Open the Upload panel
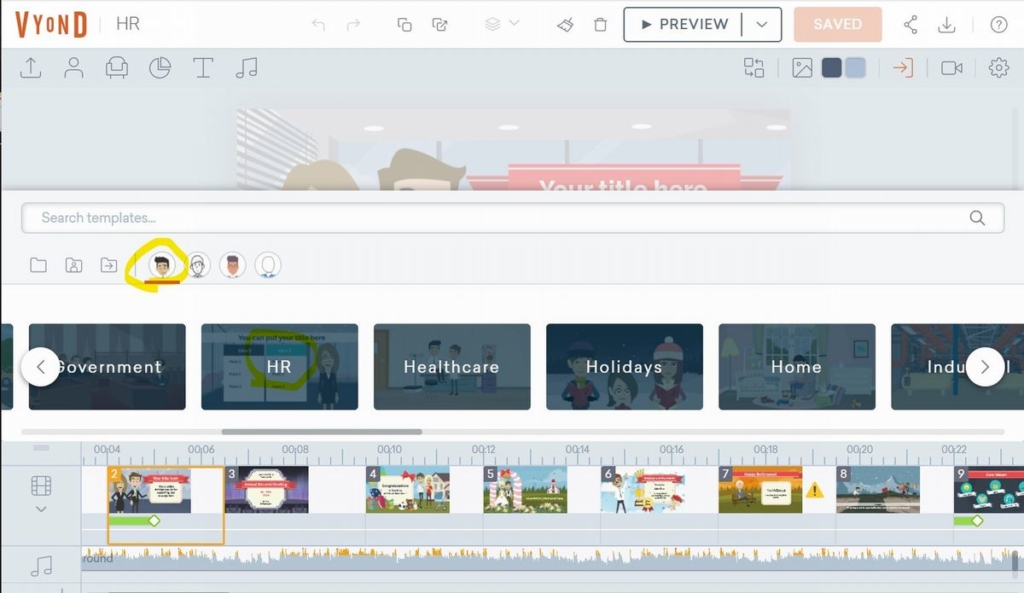1024x593 pixels. point(31,68)
